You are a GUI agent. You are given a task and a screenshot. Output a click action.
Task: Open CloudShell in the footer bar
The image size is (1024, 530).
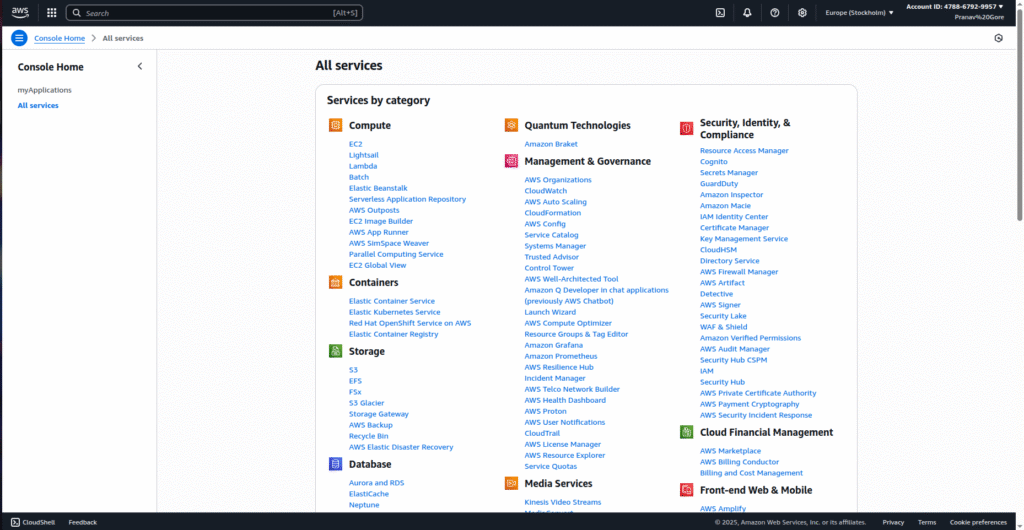pyautogui.click(x=33, y=522)
